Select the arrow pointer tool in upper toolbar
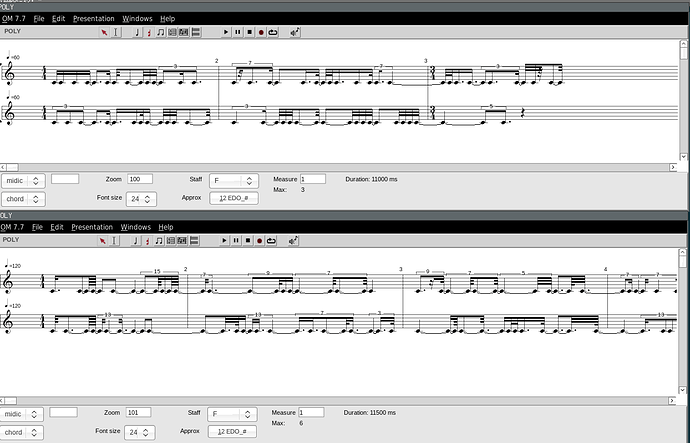690x443 pixels. click(104, 32)
